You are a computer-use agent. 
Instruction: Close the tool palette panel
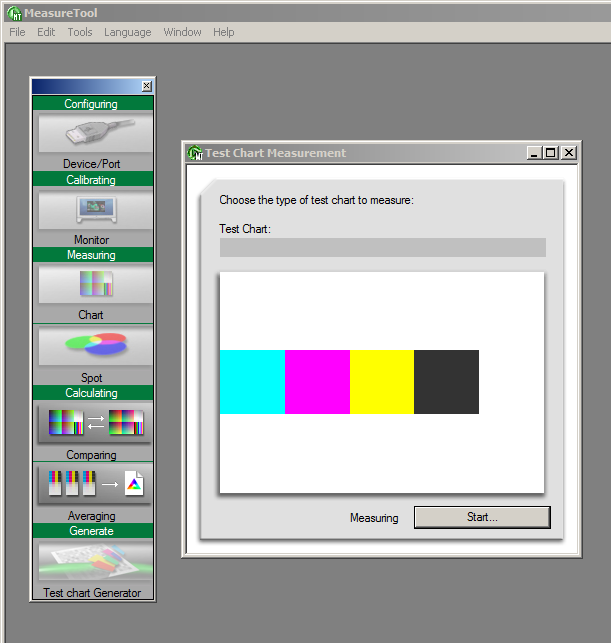(147, 86)
